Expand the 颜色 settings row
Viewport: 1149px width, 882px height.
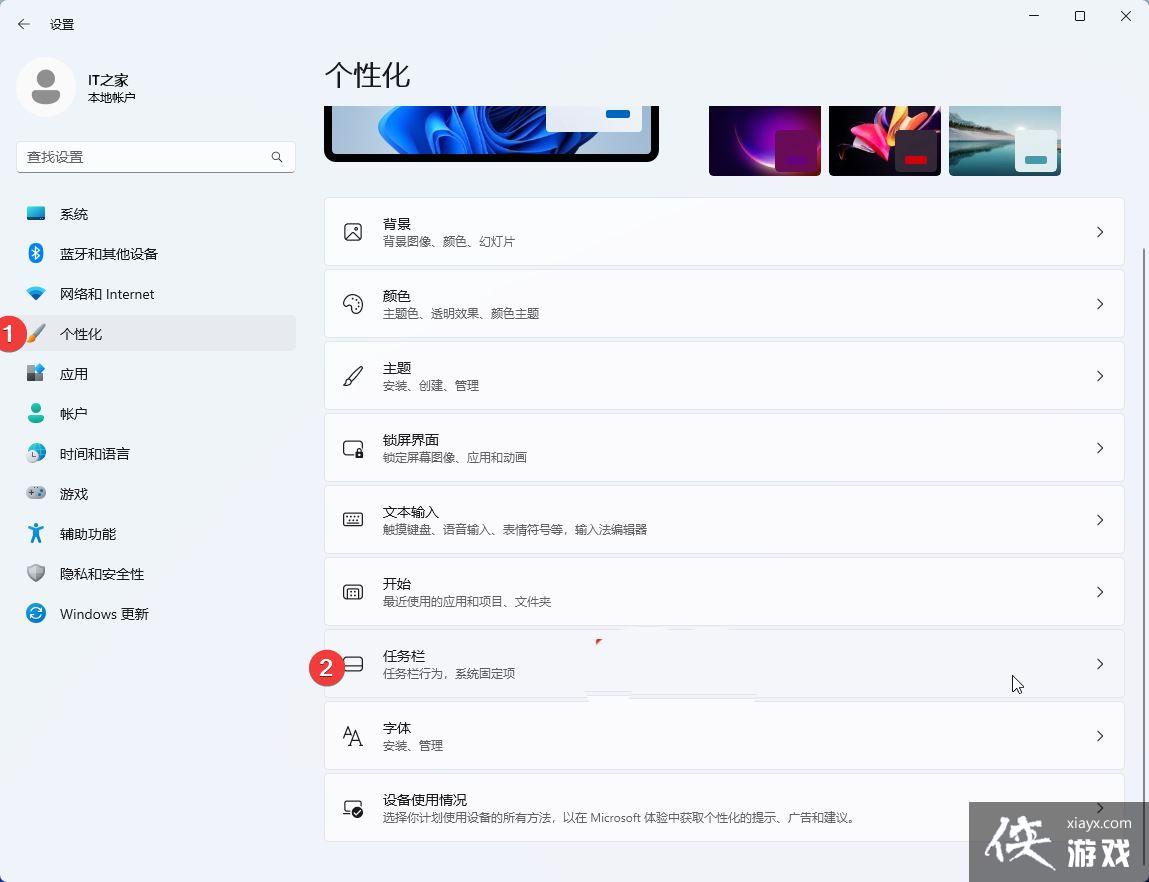point(724,303)
